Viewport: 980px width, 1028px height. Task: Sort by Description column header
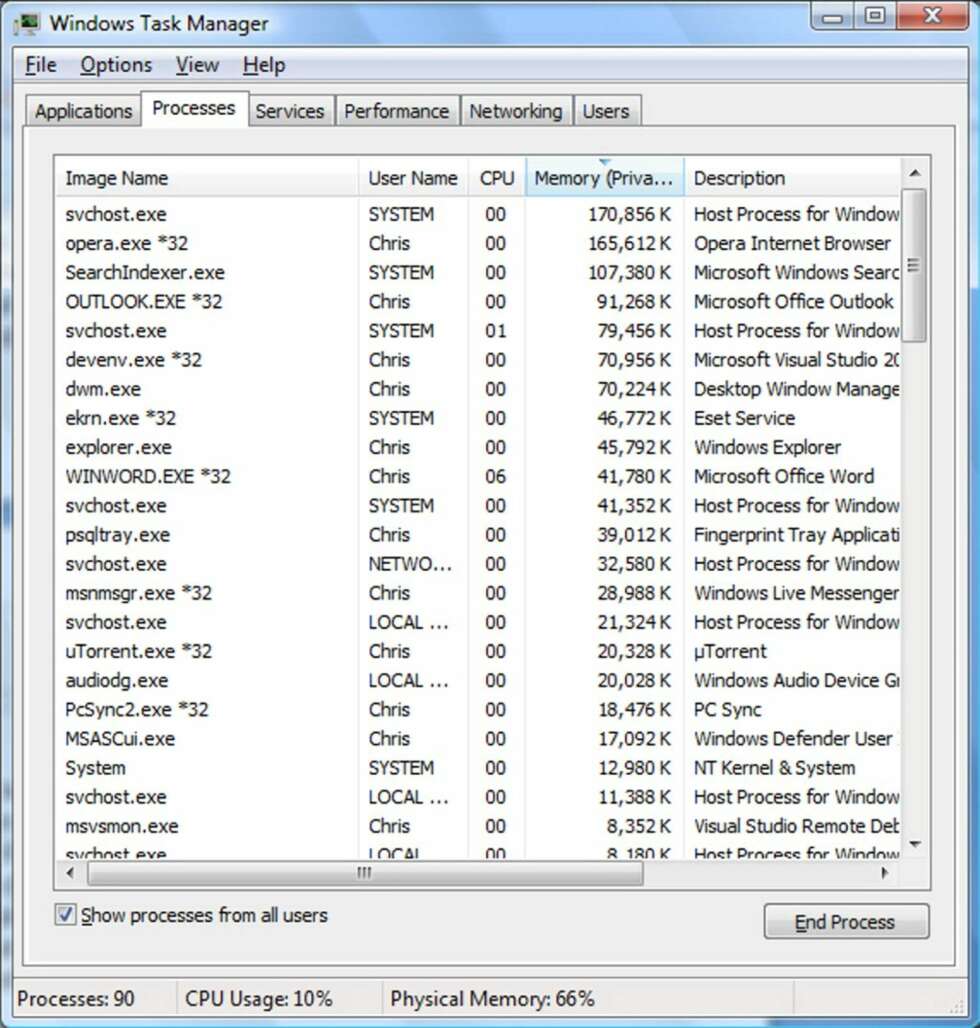[x=792, y=178]
